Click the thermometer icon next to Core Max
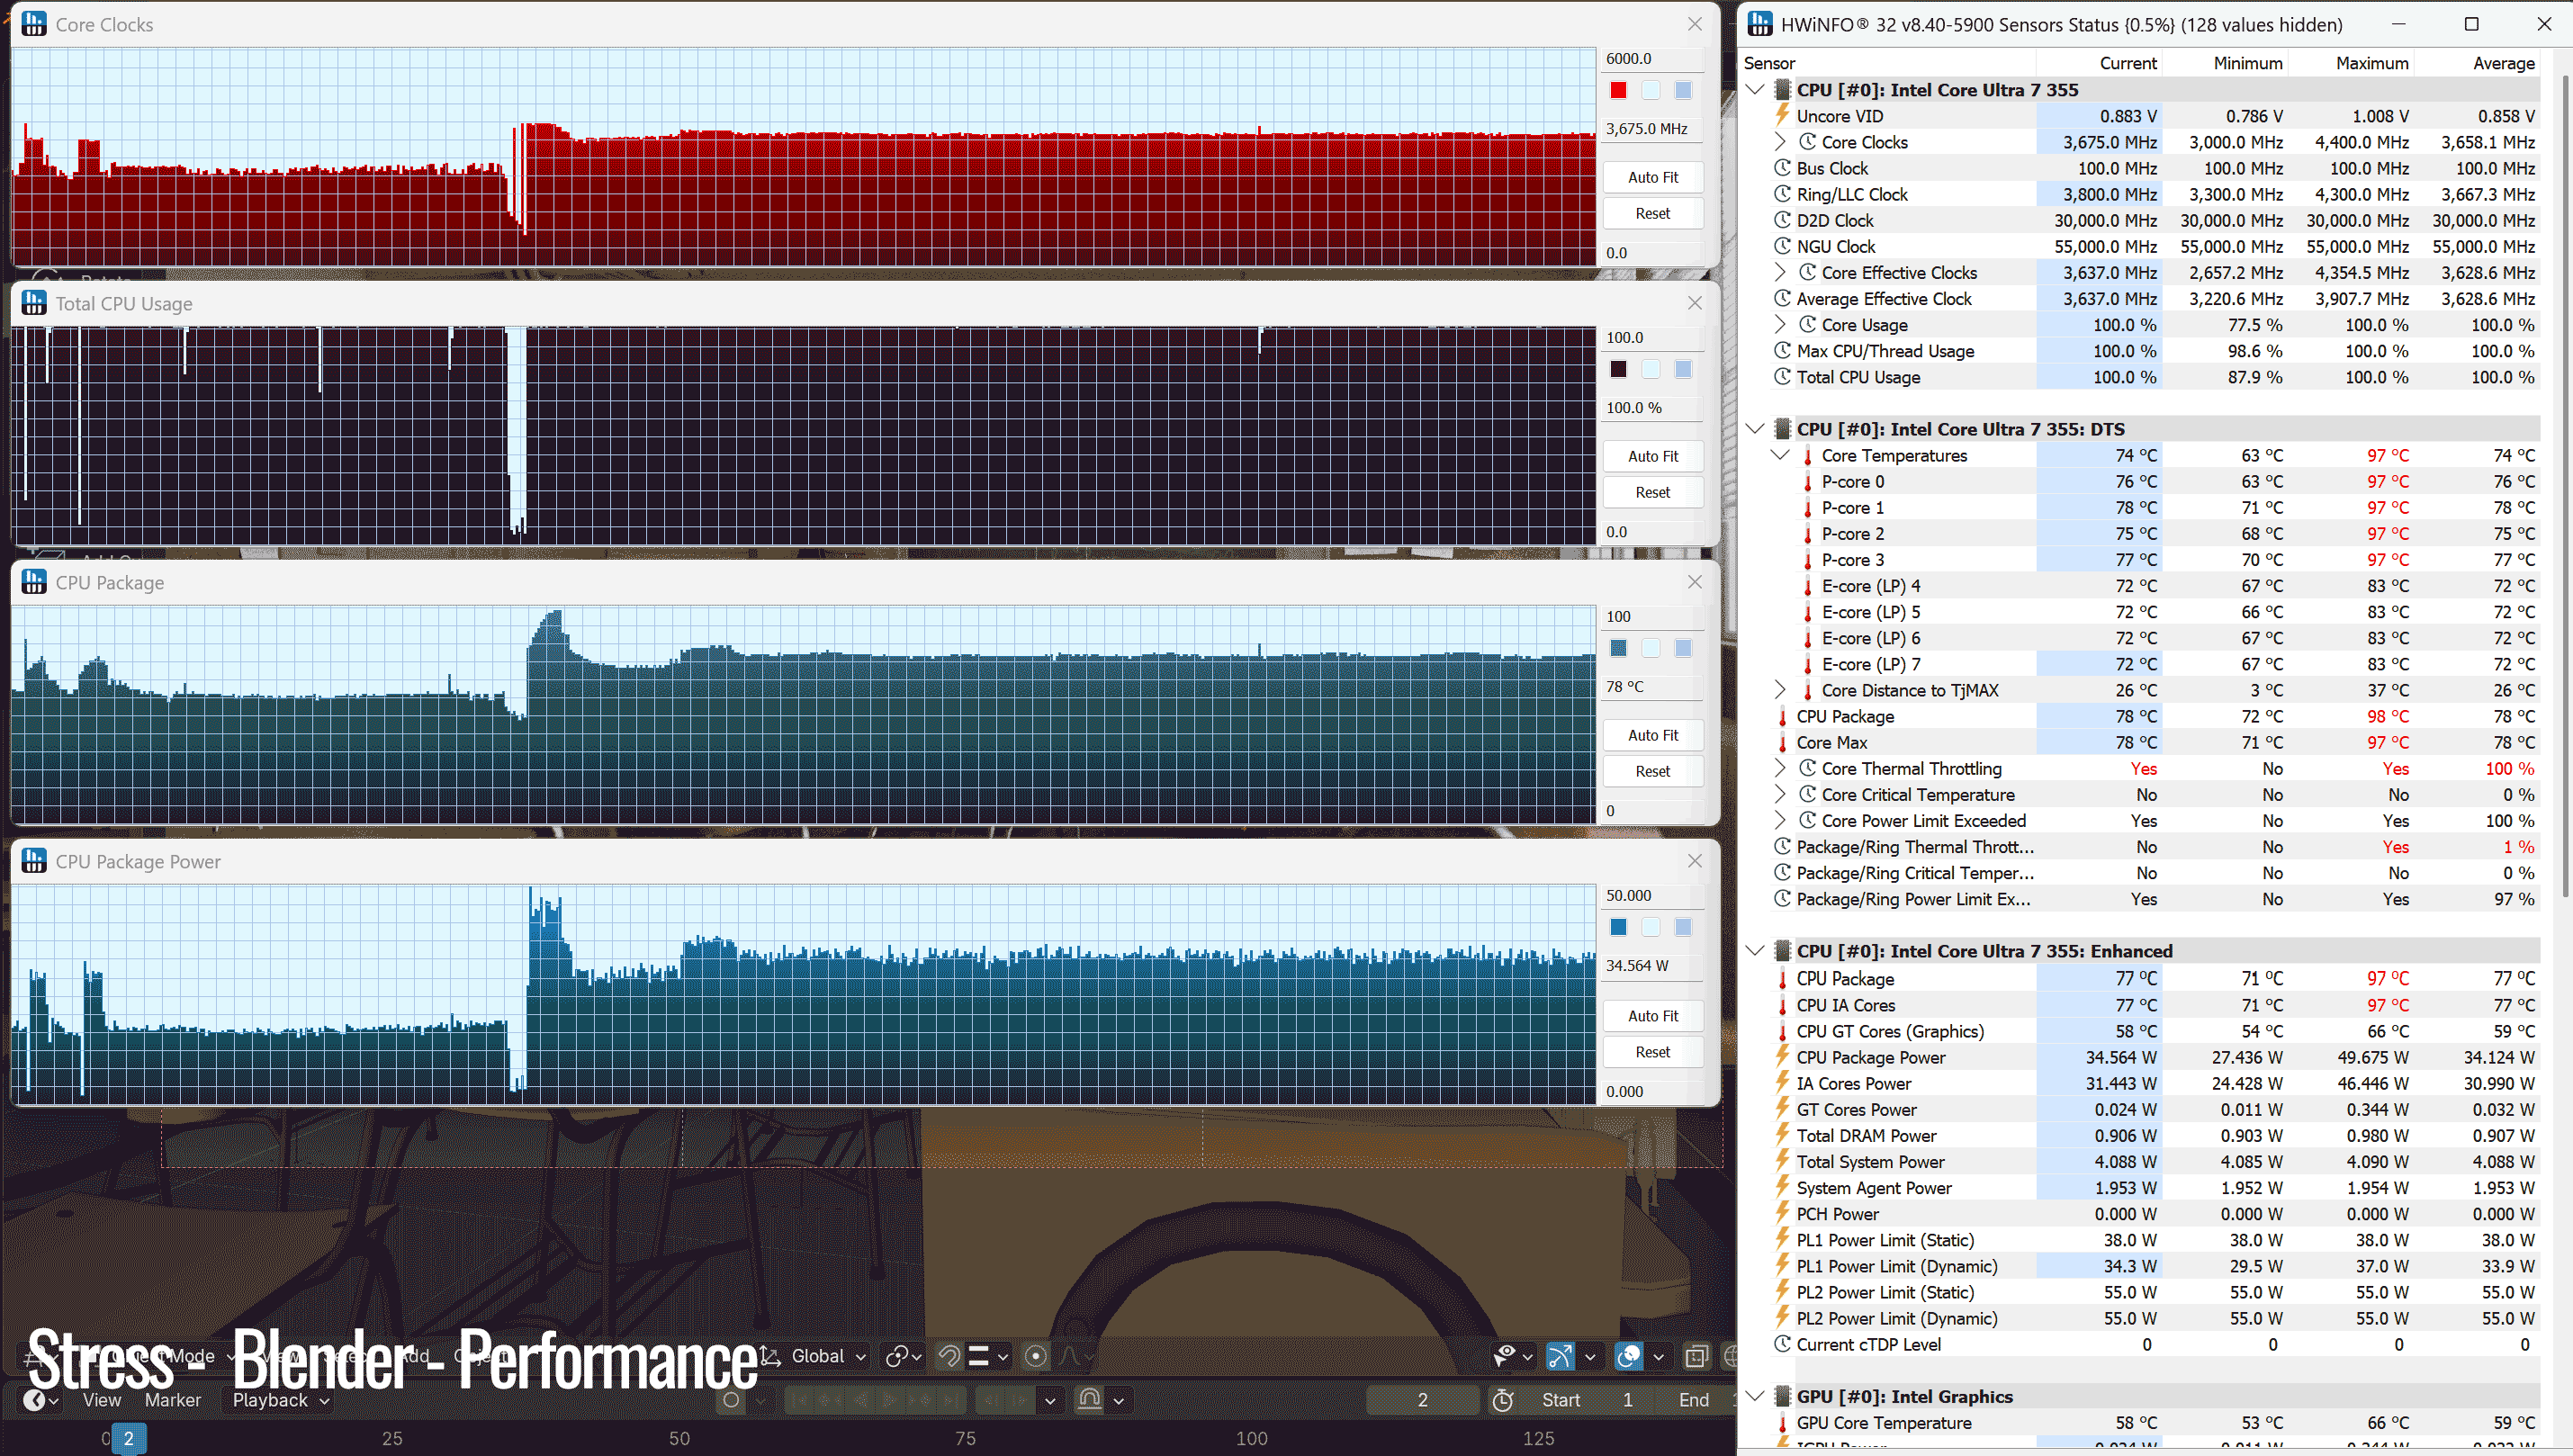The height and width of the screenshot is (1456, 2573). (1782, 743)
